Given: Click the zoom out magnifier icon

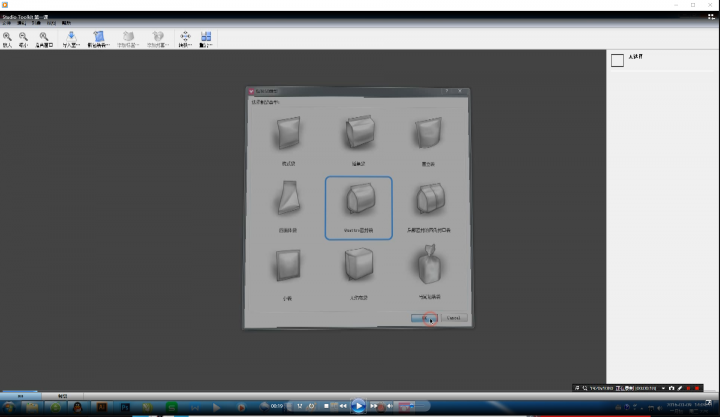Looking at the screenshot, I should click(23, 37).
